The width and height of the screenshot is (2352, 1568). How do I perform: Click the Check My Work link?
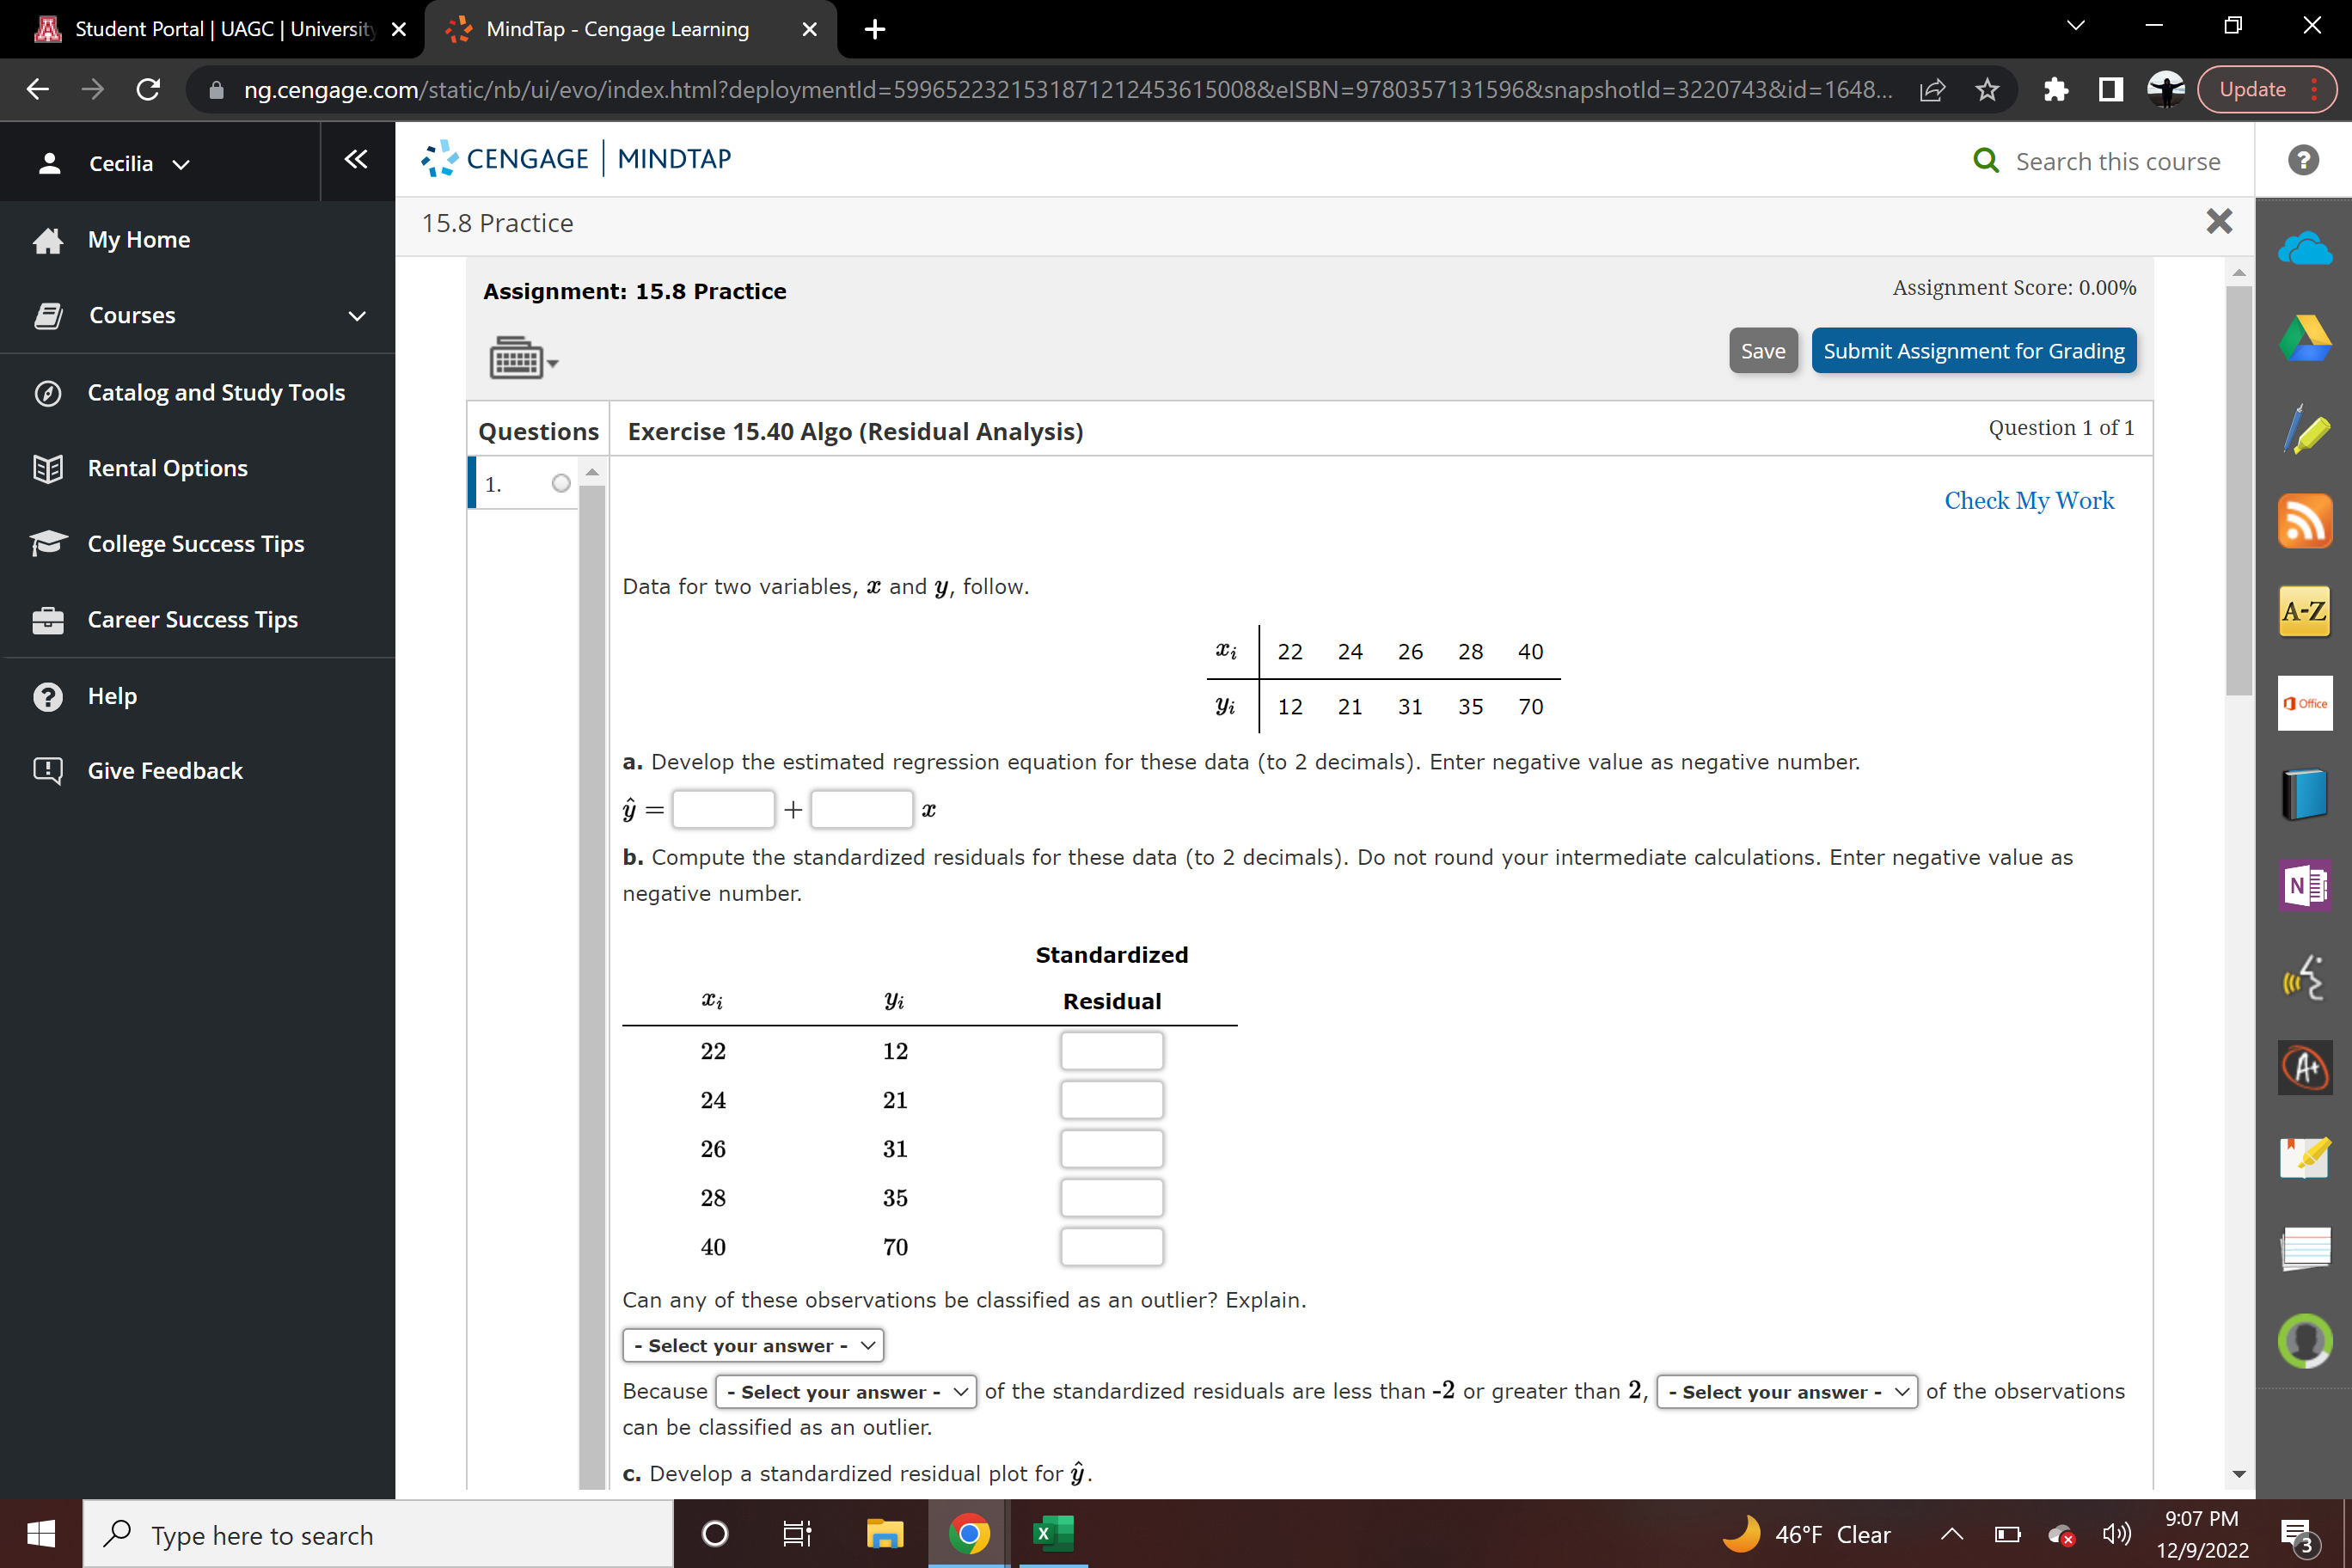click(2030, 500)
